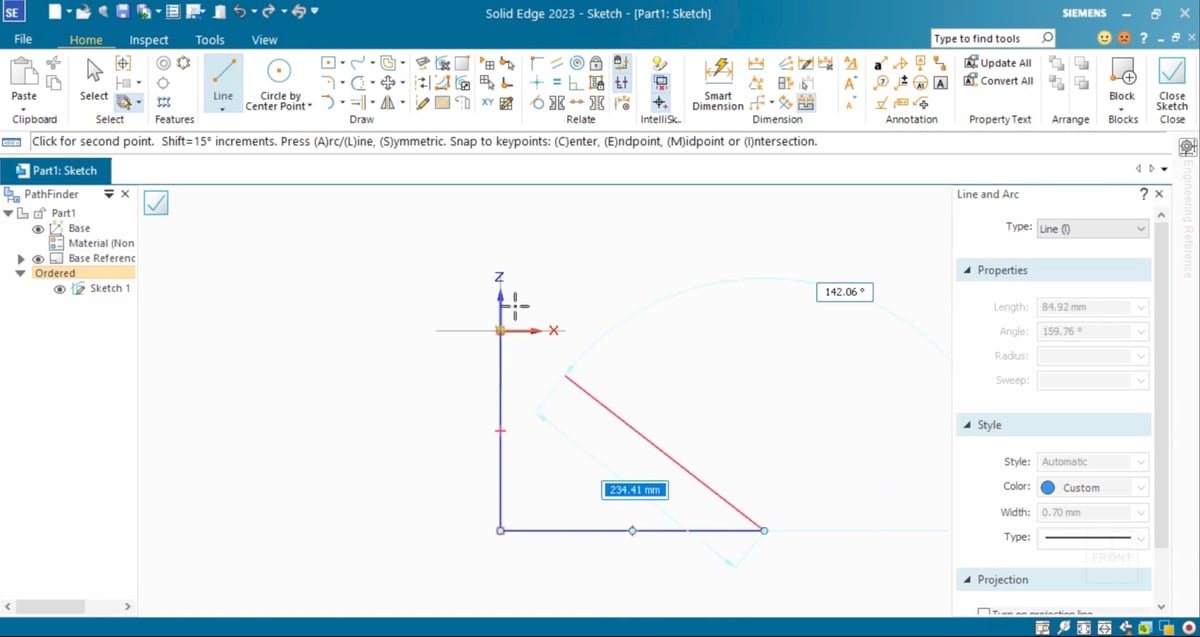
Task: Click the happy smiley feedback icon
Action: [x=1104, y=38]
